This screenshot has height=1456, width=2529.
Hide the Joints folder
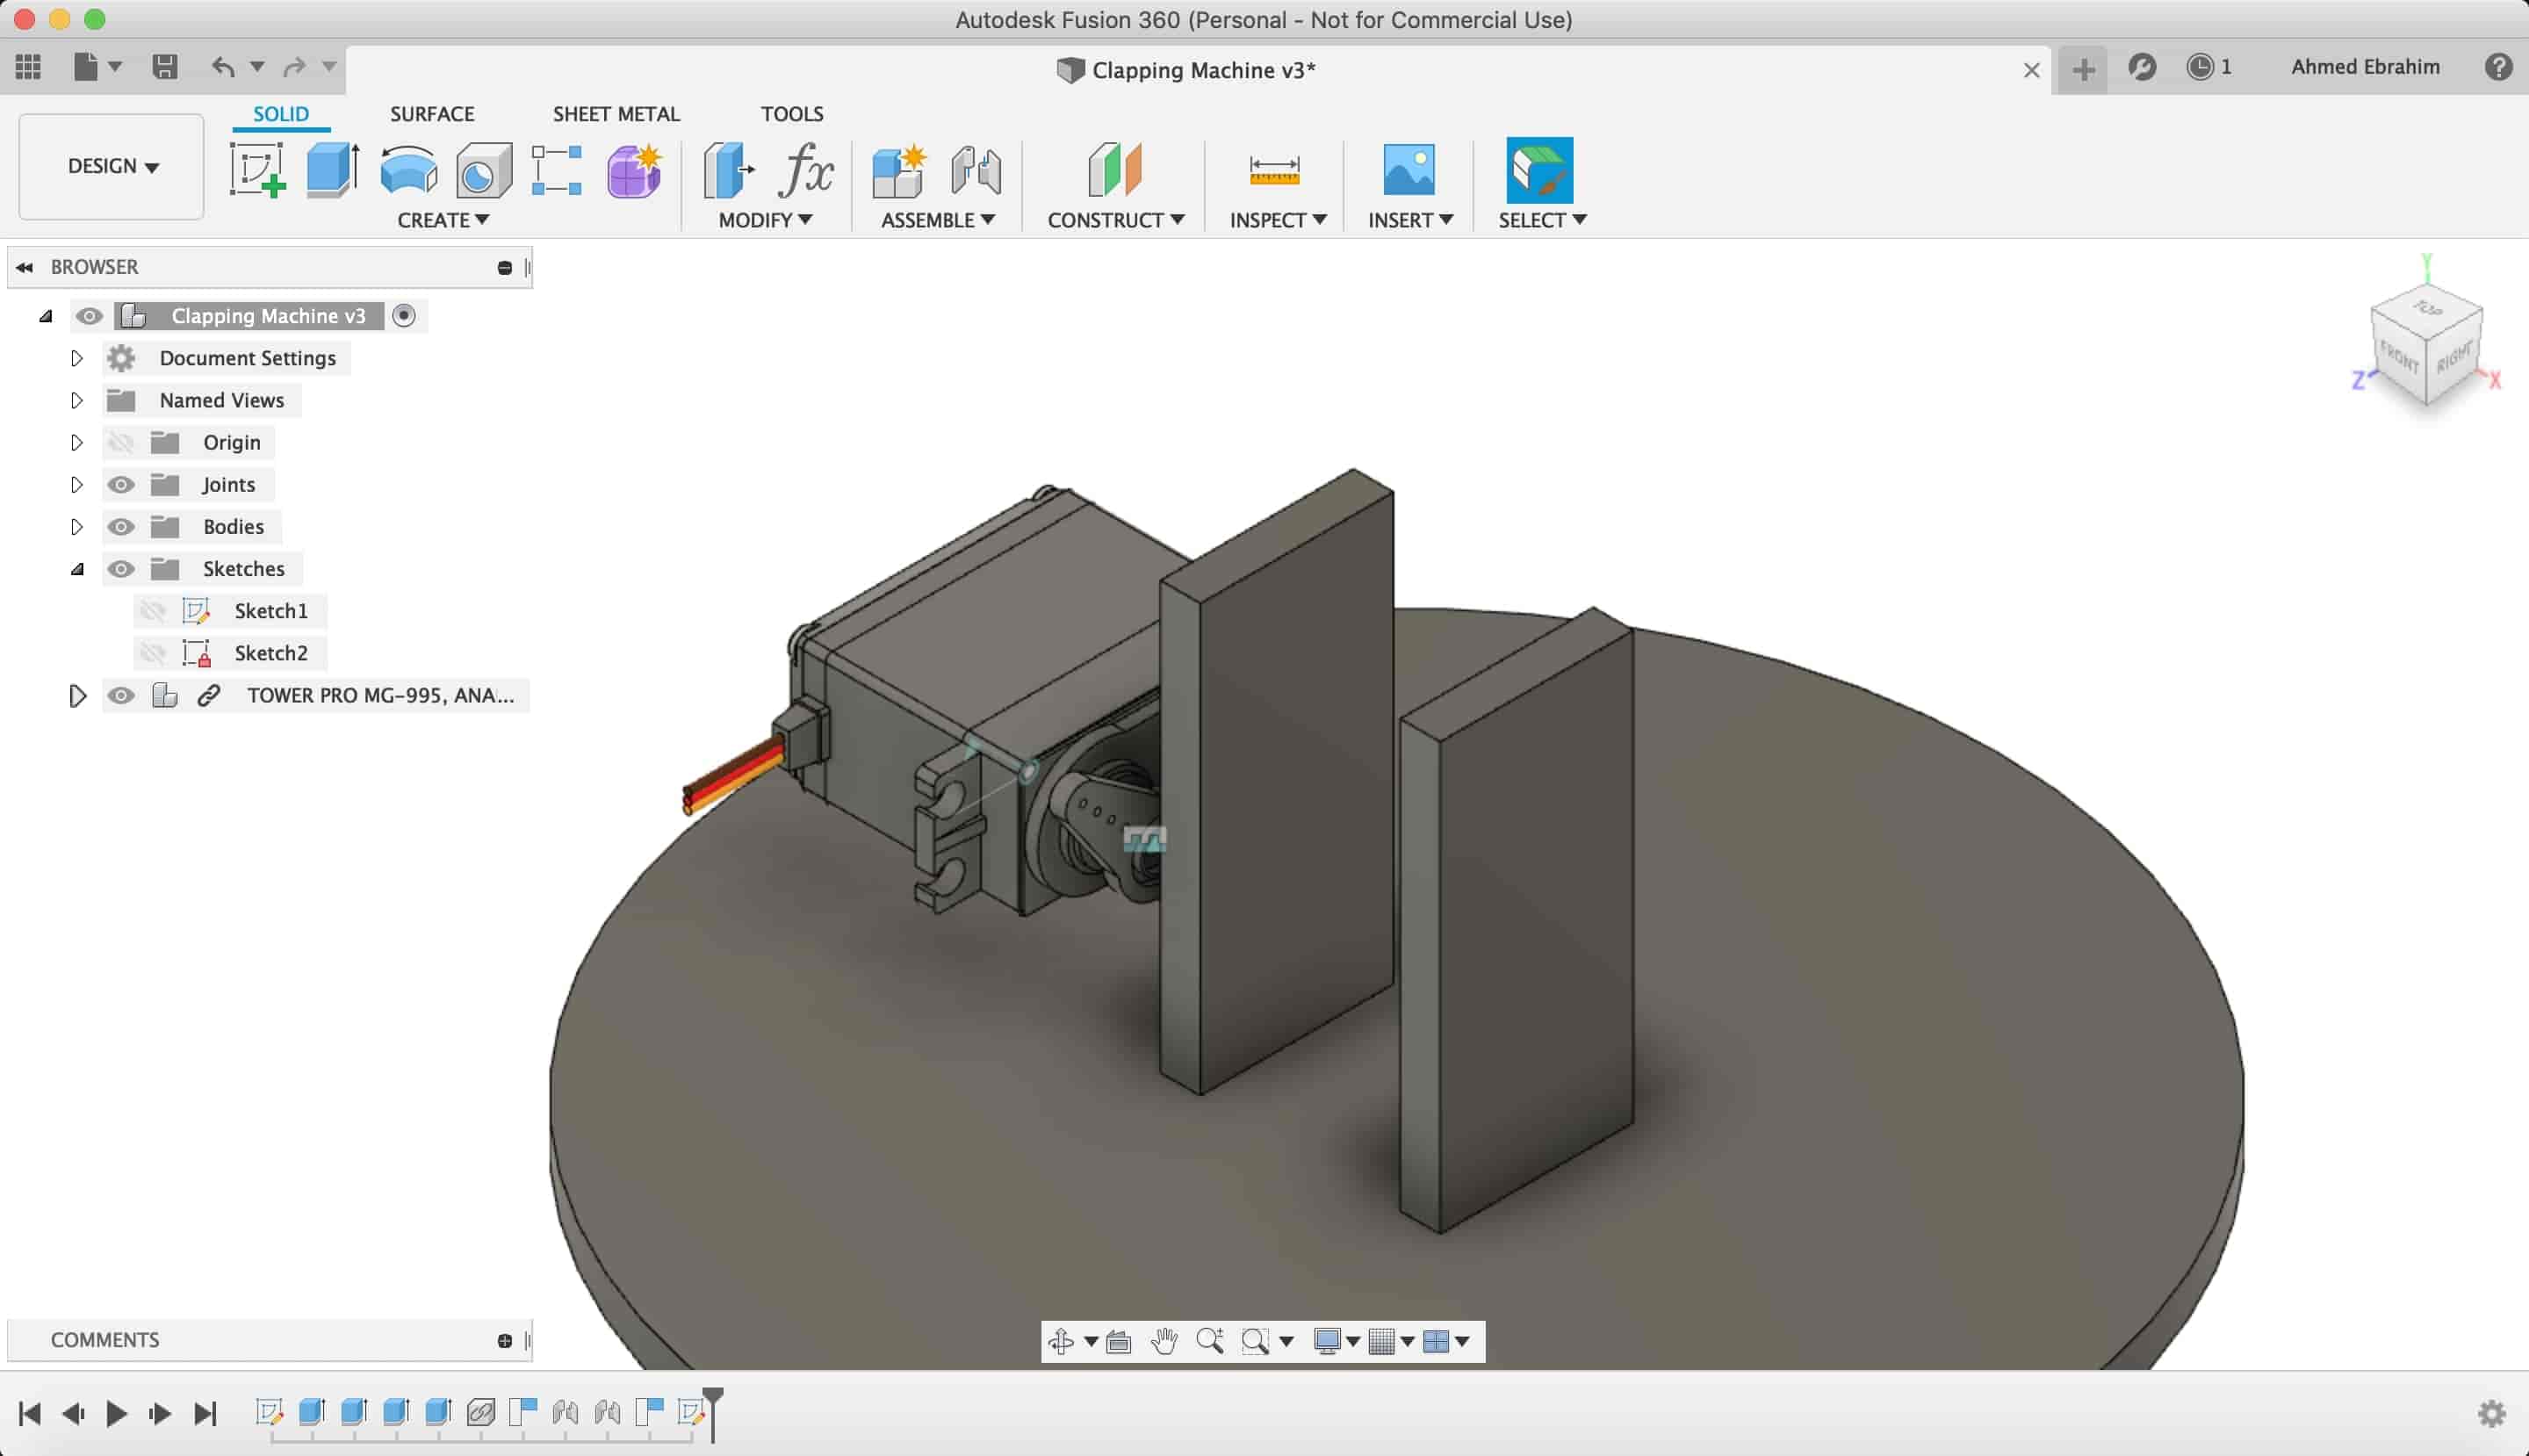[121, 484]
